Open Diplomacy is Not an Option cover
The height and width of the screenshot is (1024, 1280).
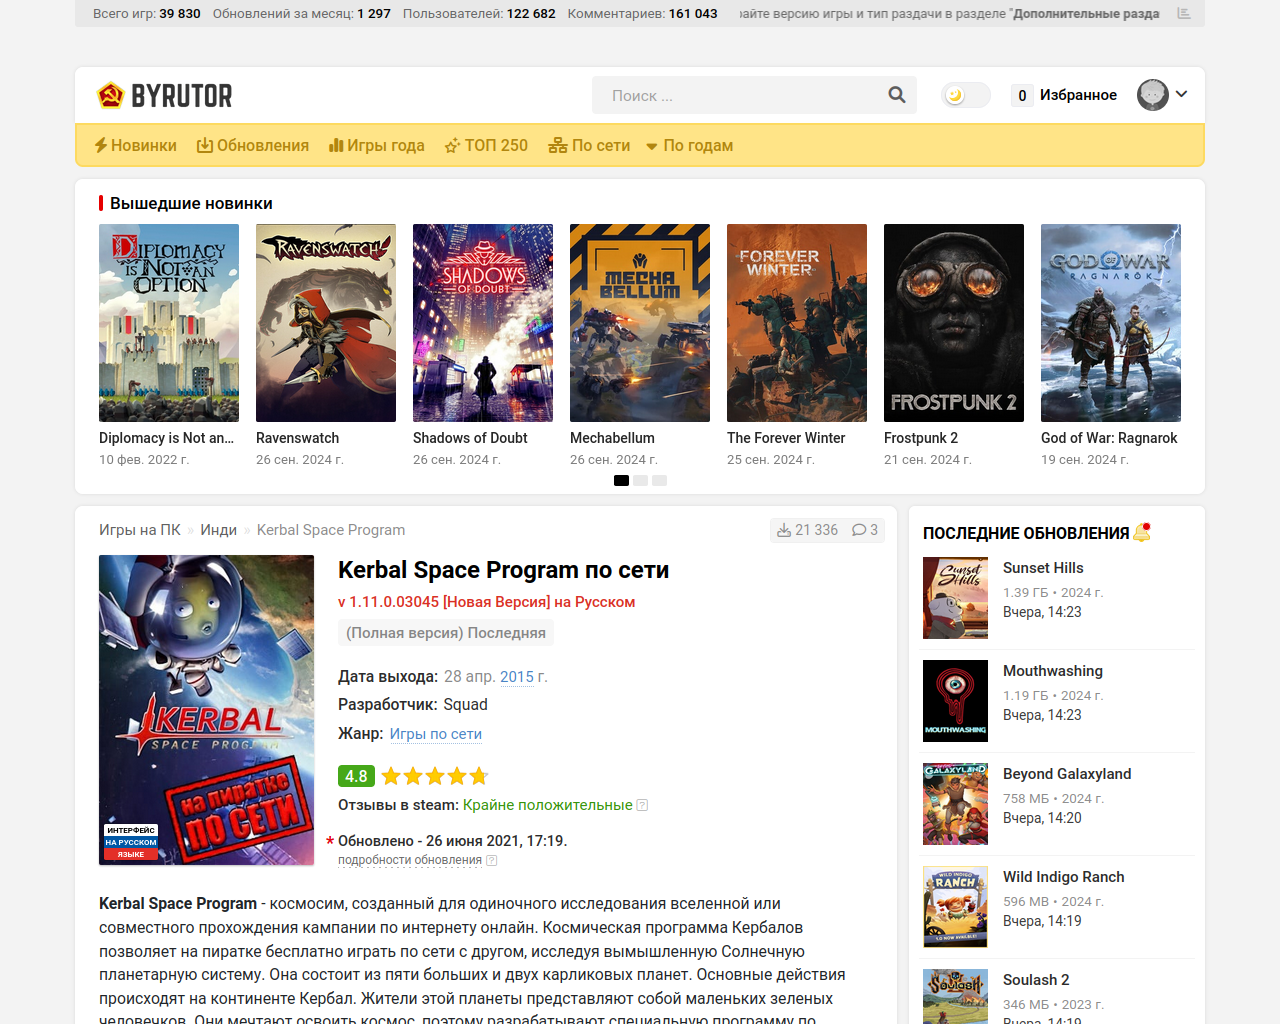point(169,323)
